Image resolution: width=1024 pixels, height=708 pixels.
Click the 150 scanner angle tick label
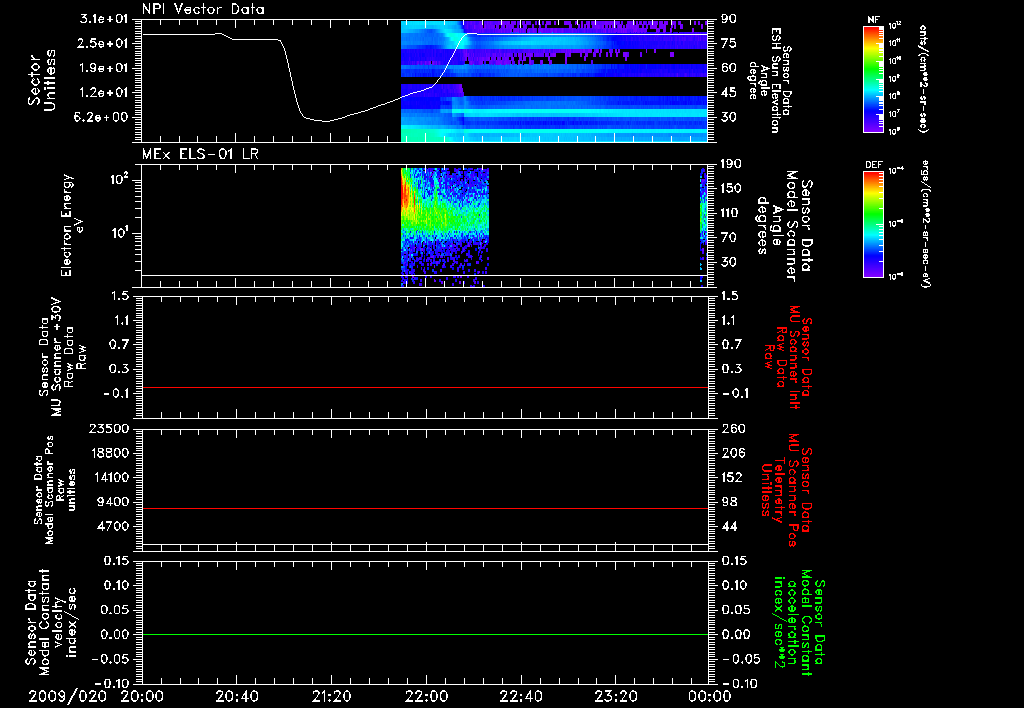coord(731,189)
